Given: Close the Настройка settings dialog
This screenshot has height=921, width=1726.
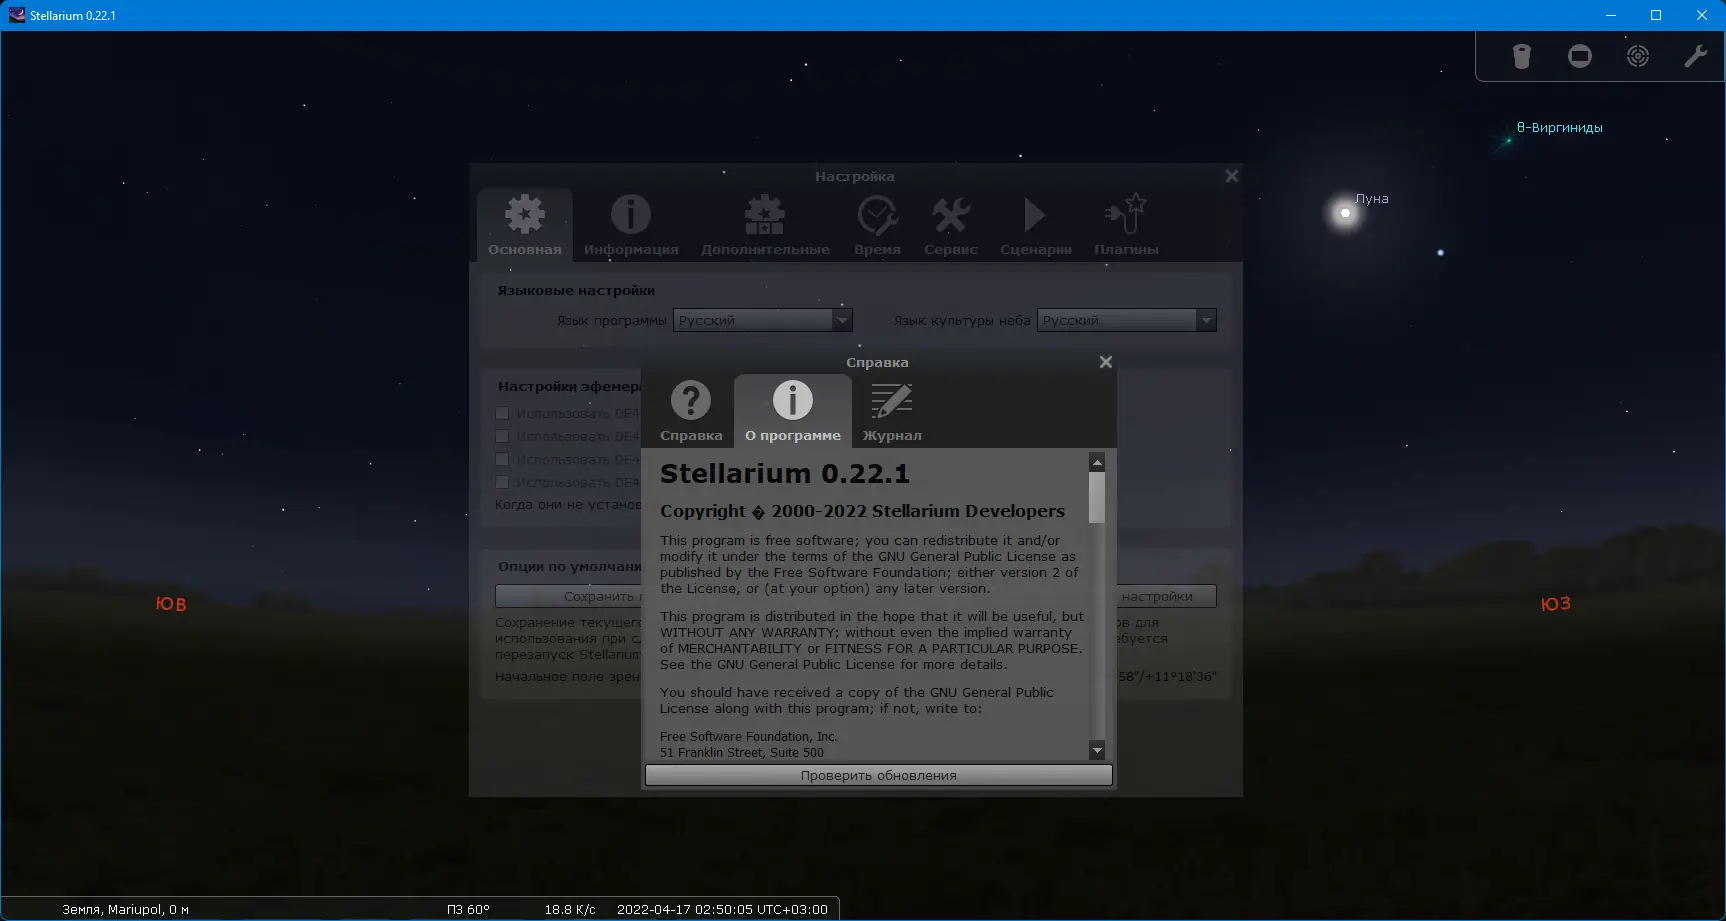Looking at the screenshot, I should tap(1232, 176).
